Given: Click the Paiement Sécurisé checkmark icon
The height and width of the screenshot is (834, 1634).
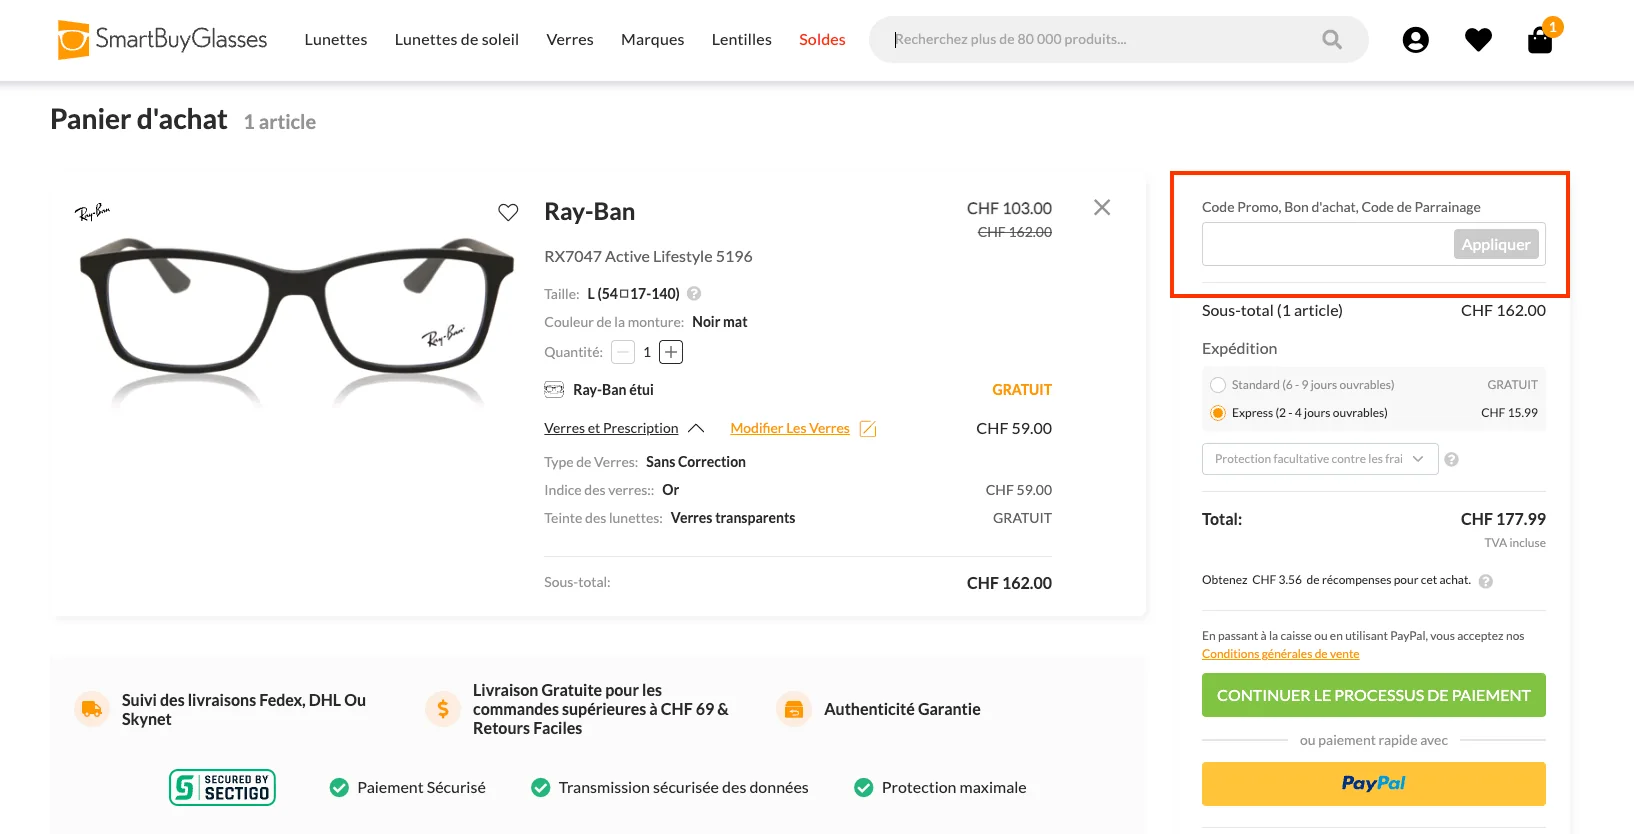Looking at the screenshot, I should [339, 788].
